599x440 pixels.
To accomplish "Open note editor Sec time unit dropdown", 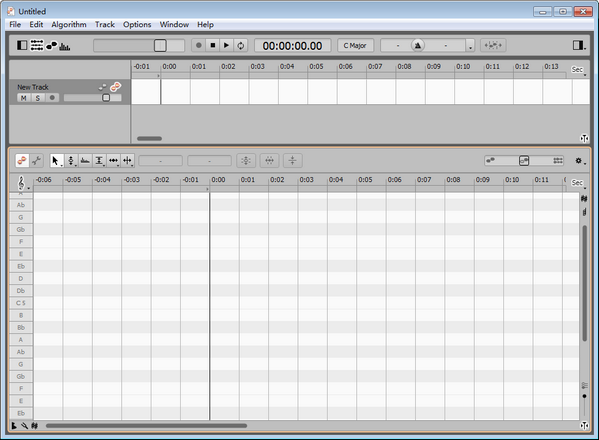I will 578,183.
